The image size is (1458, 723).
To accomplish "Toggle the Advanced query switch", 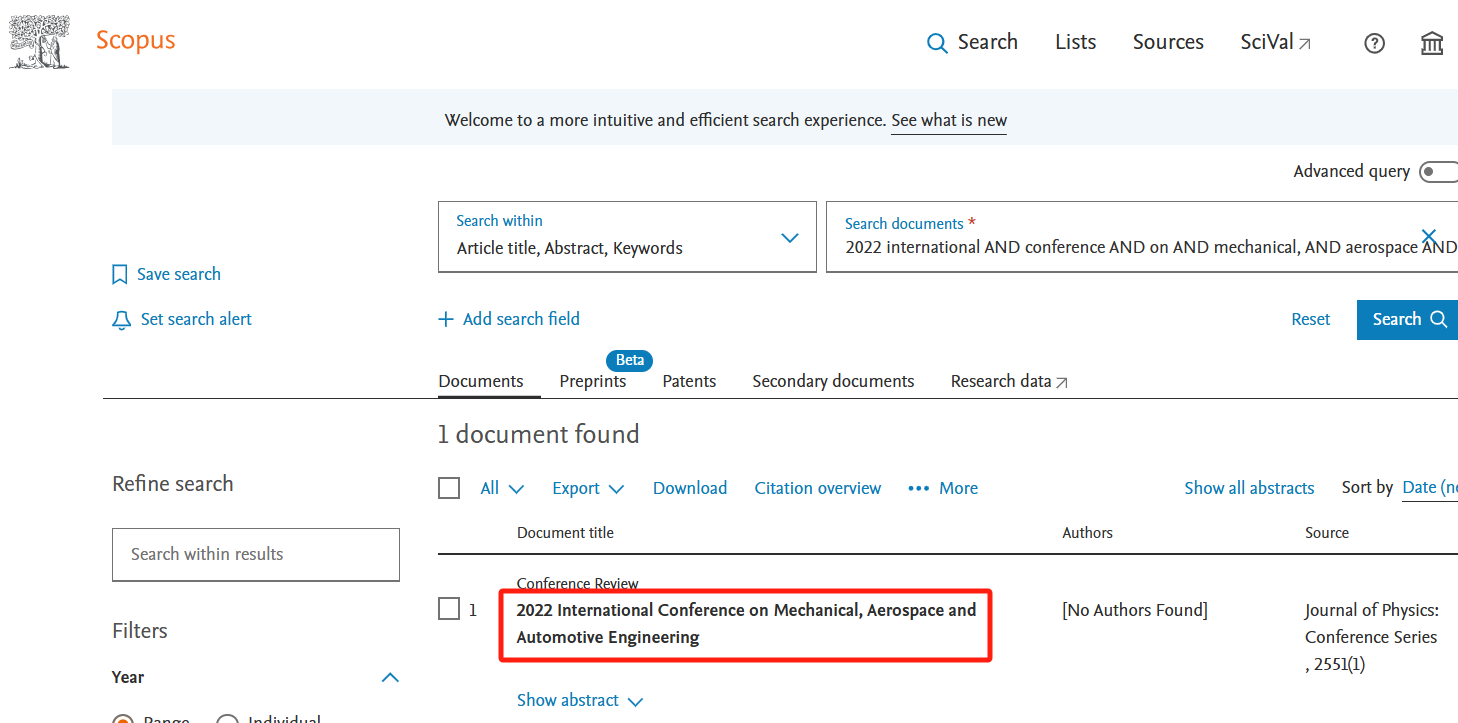I will click(1438, 172).
